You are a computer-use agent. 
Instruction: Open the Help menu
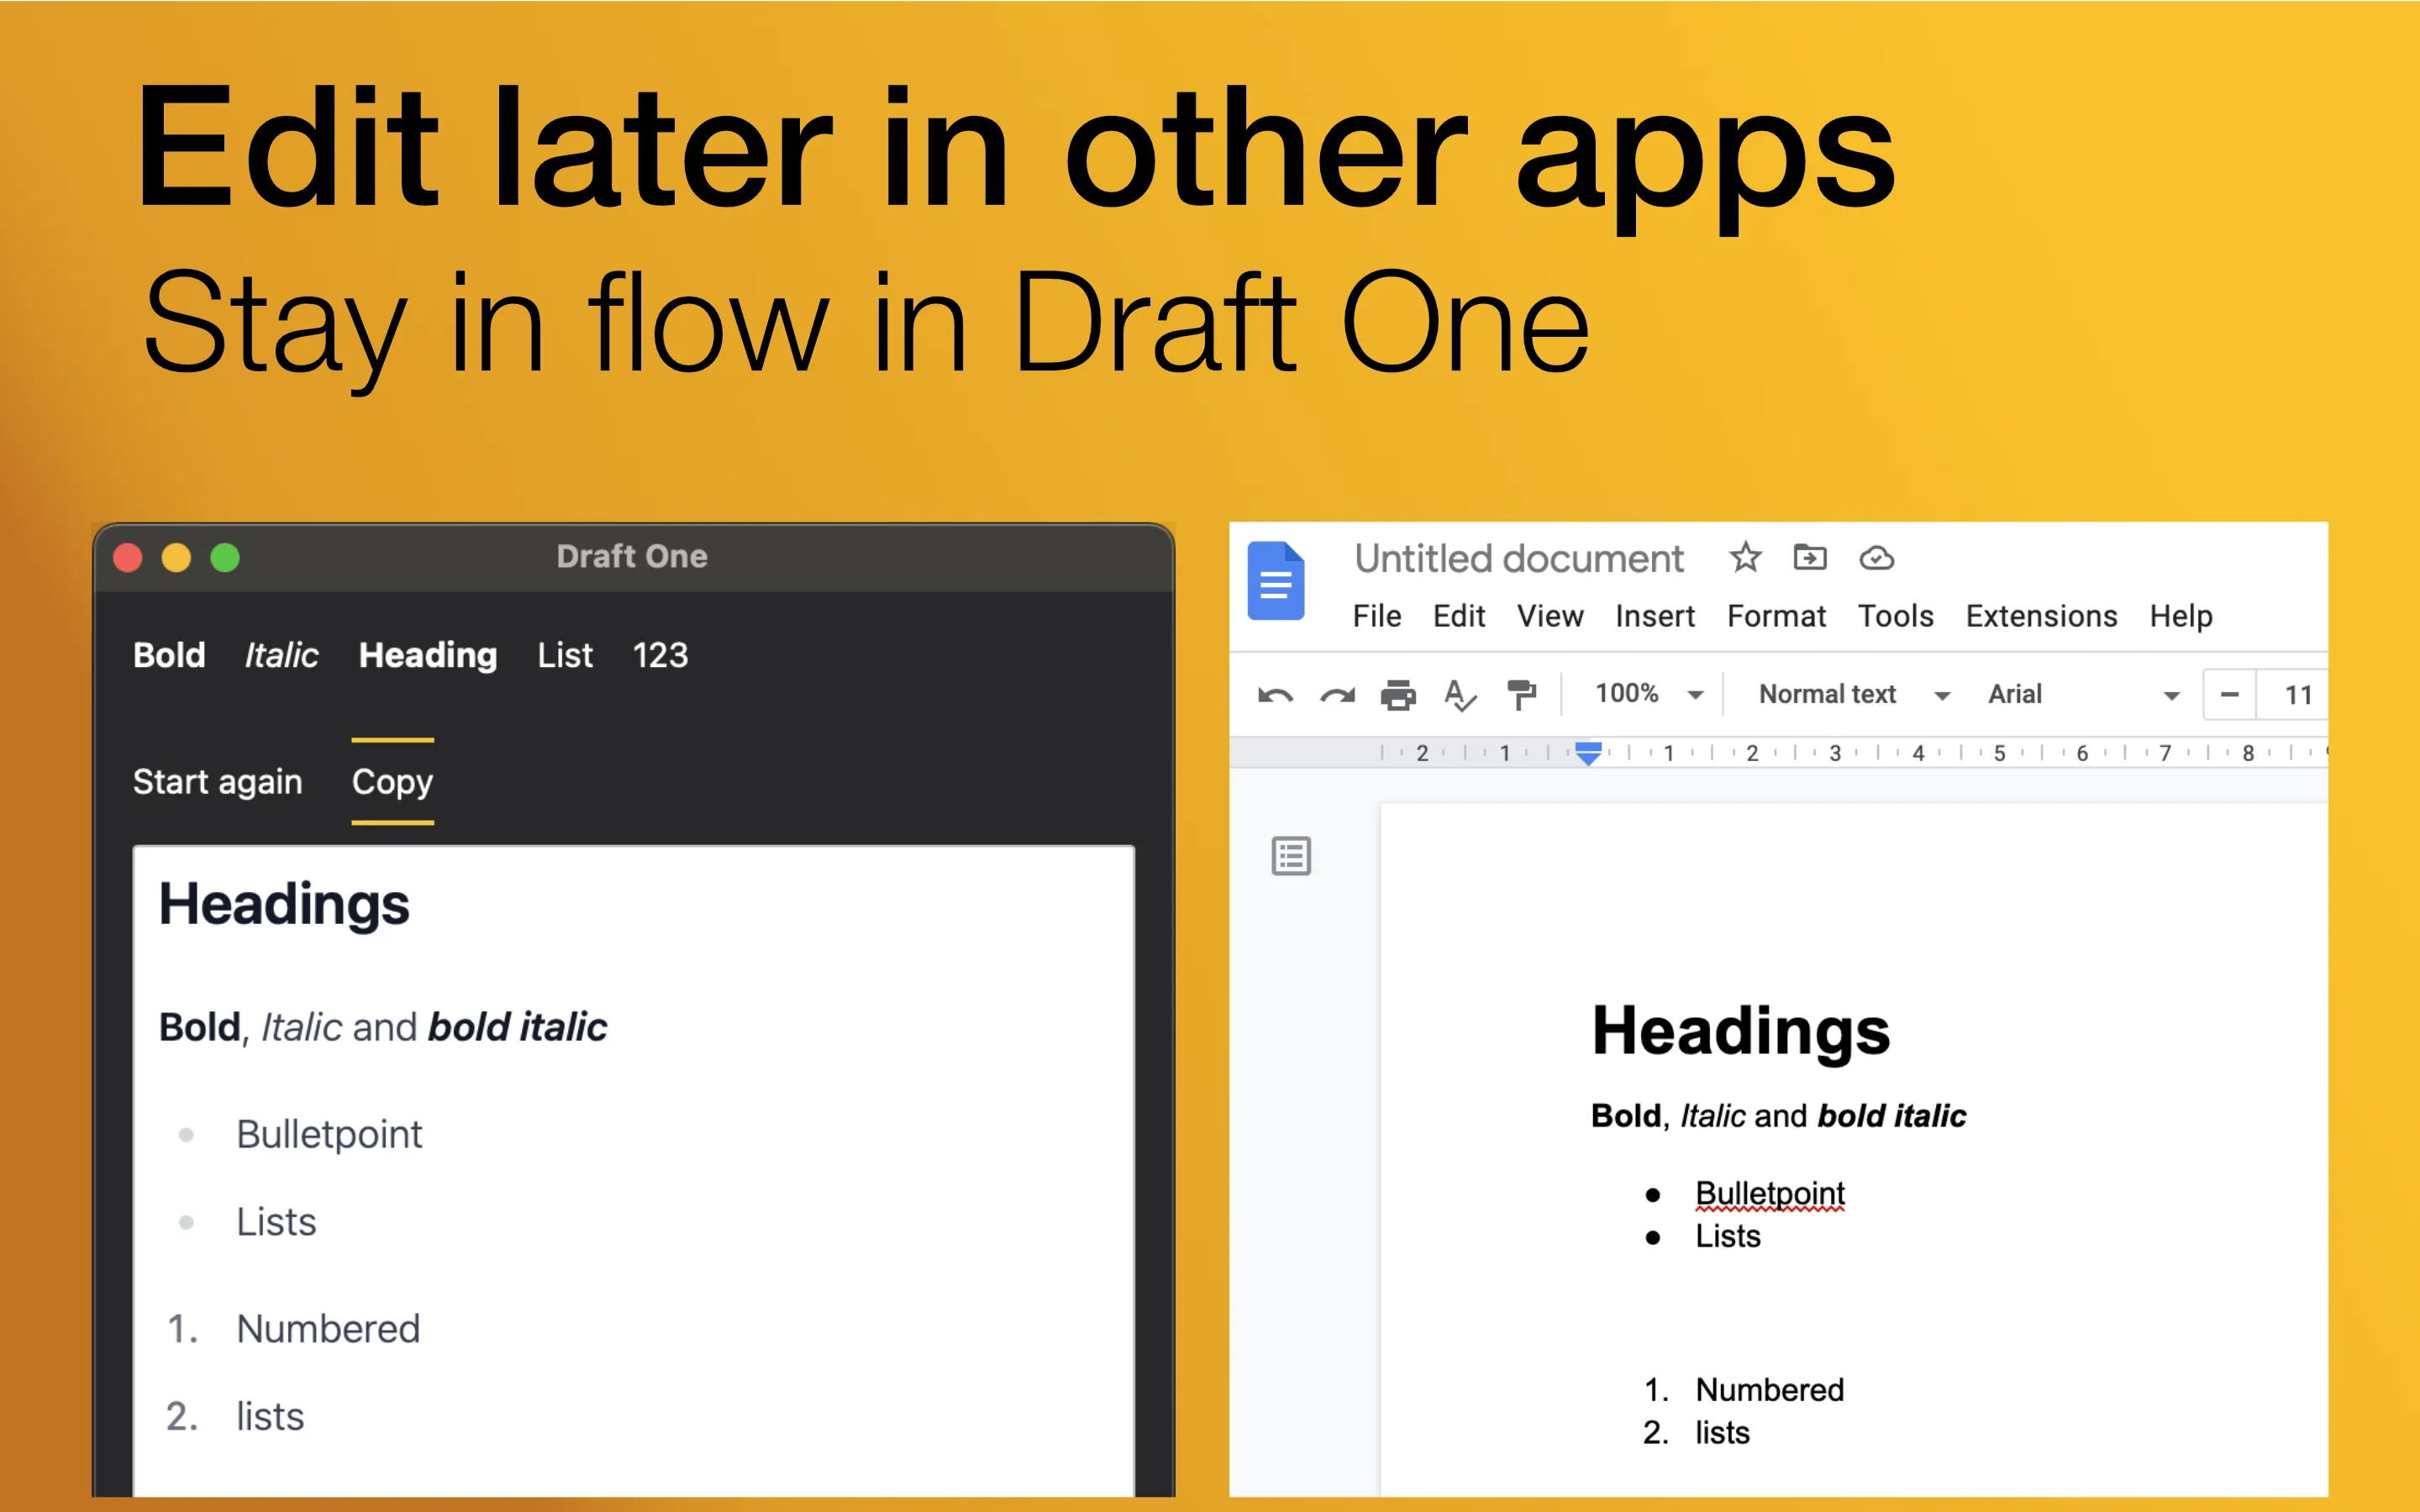click(2180, 616)
